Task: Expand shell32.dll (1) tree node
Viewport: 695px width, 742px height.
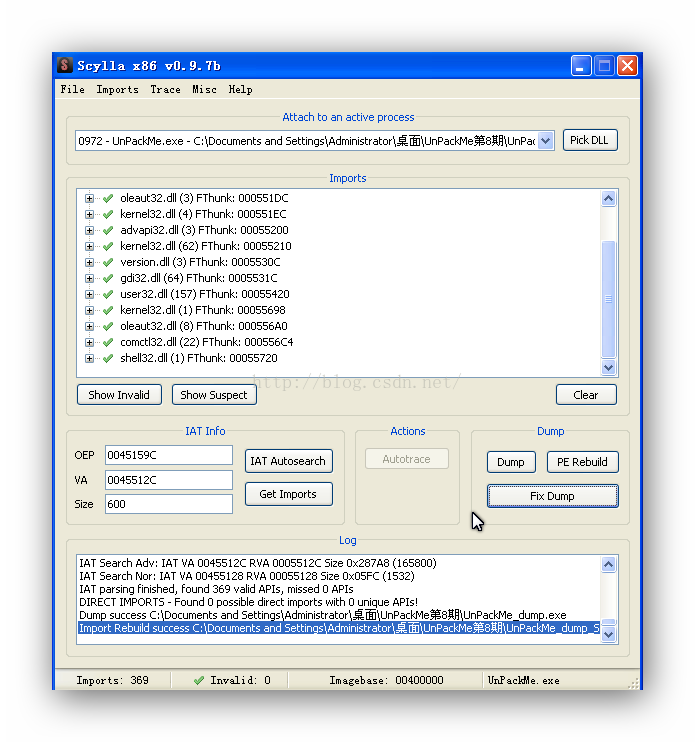Action: 89,358
